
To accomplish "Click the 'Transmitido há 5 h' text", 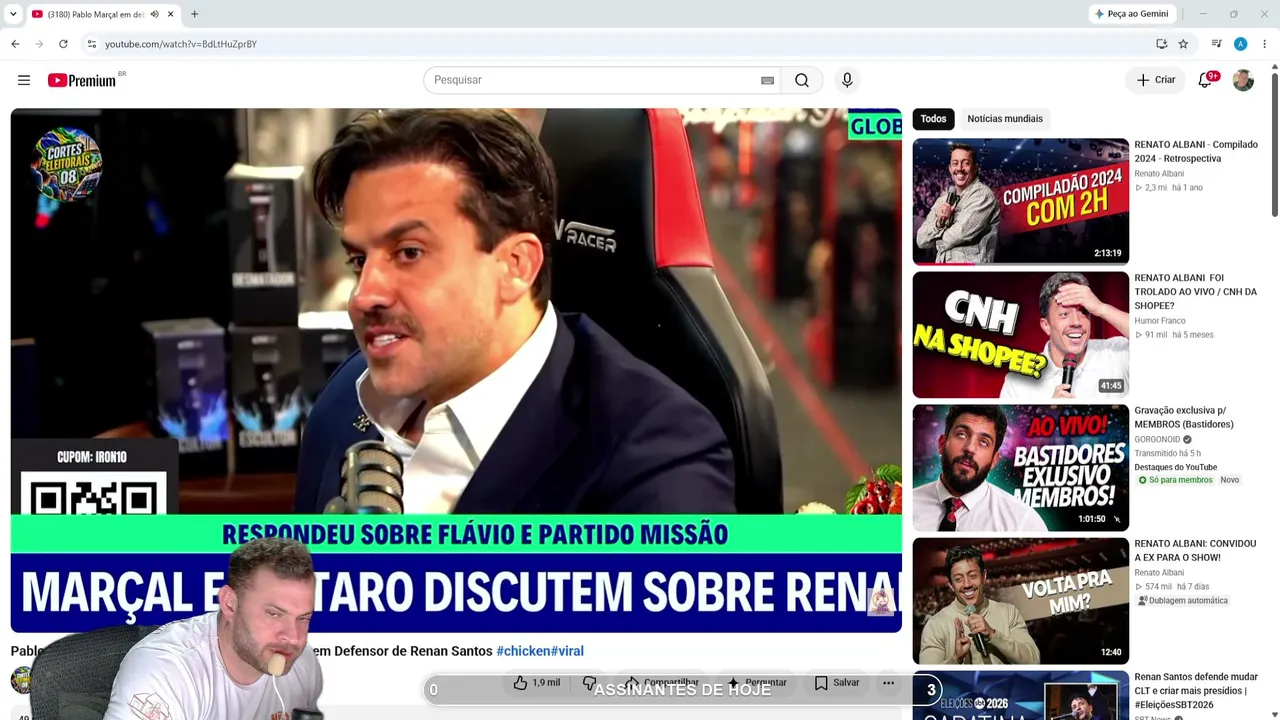I will click(x=1168, y=454).
